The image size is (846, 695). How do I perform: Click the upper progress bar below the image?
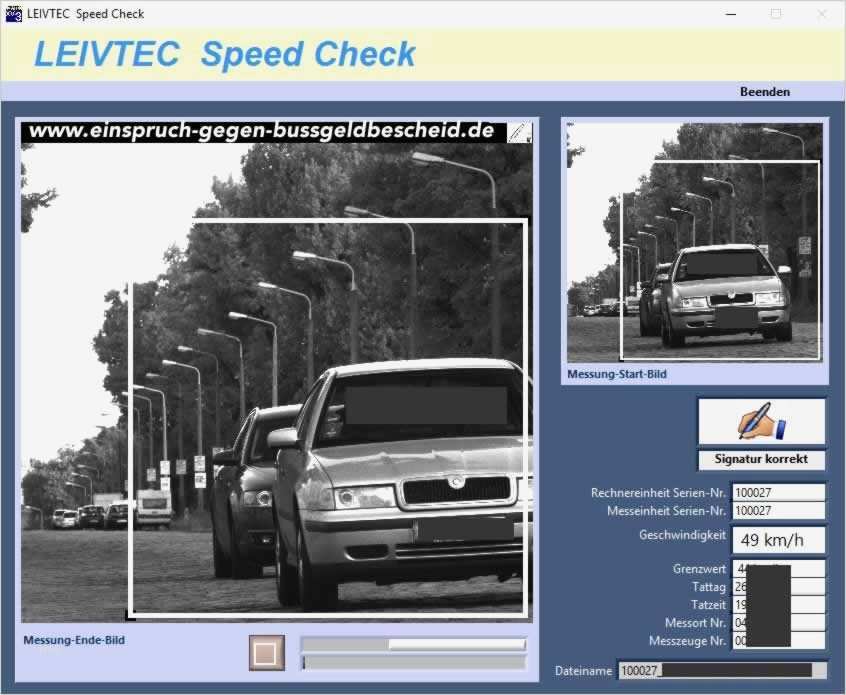[x=413, y=644]
